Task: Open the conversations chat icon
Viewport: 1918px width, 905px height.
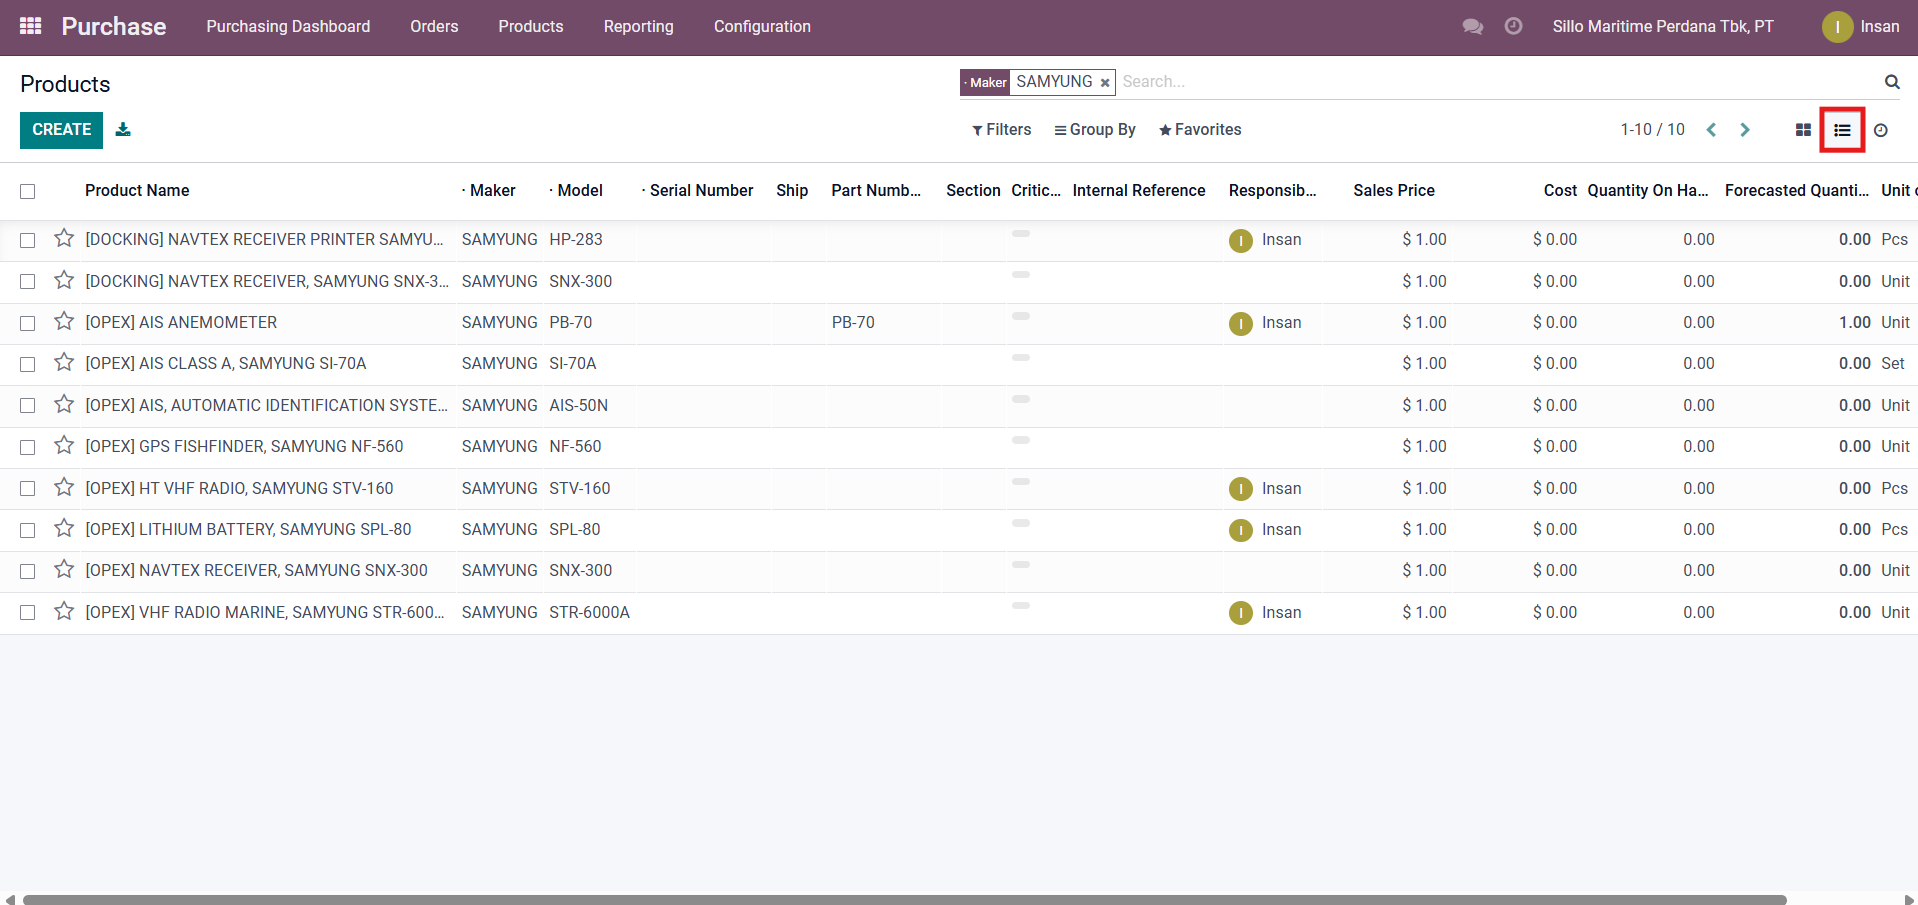Action: coord(1472,26)
